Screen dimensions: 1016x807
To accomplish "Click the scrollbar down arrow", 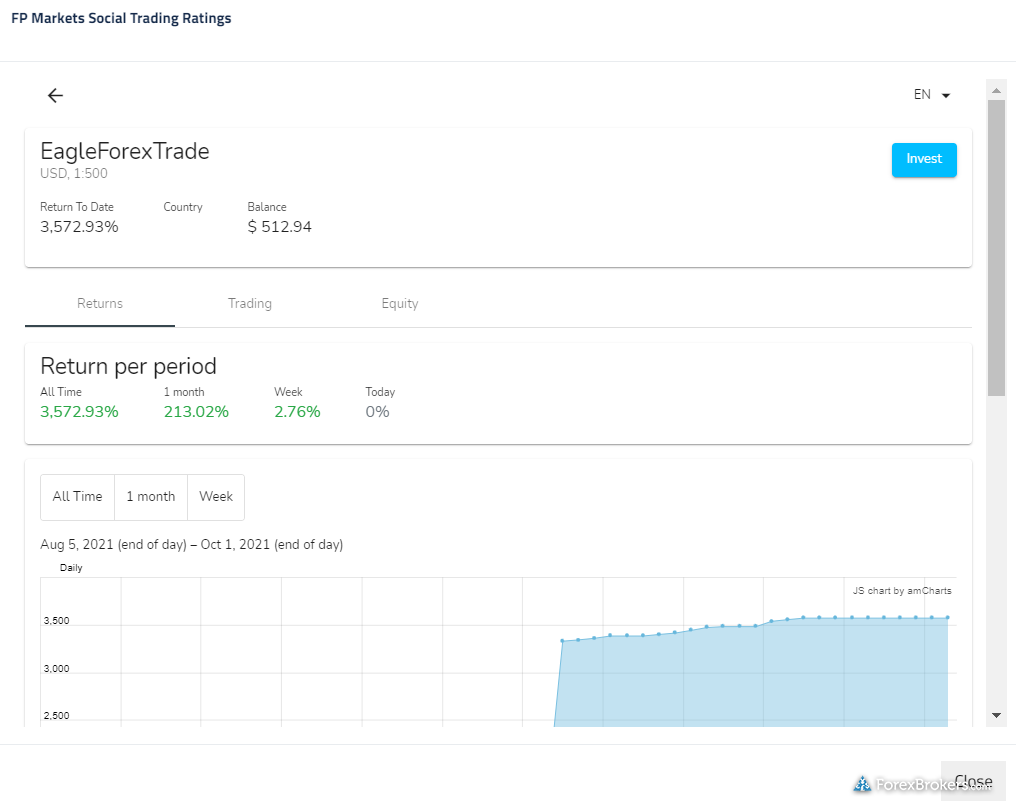I will pos(997,715).
